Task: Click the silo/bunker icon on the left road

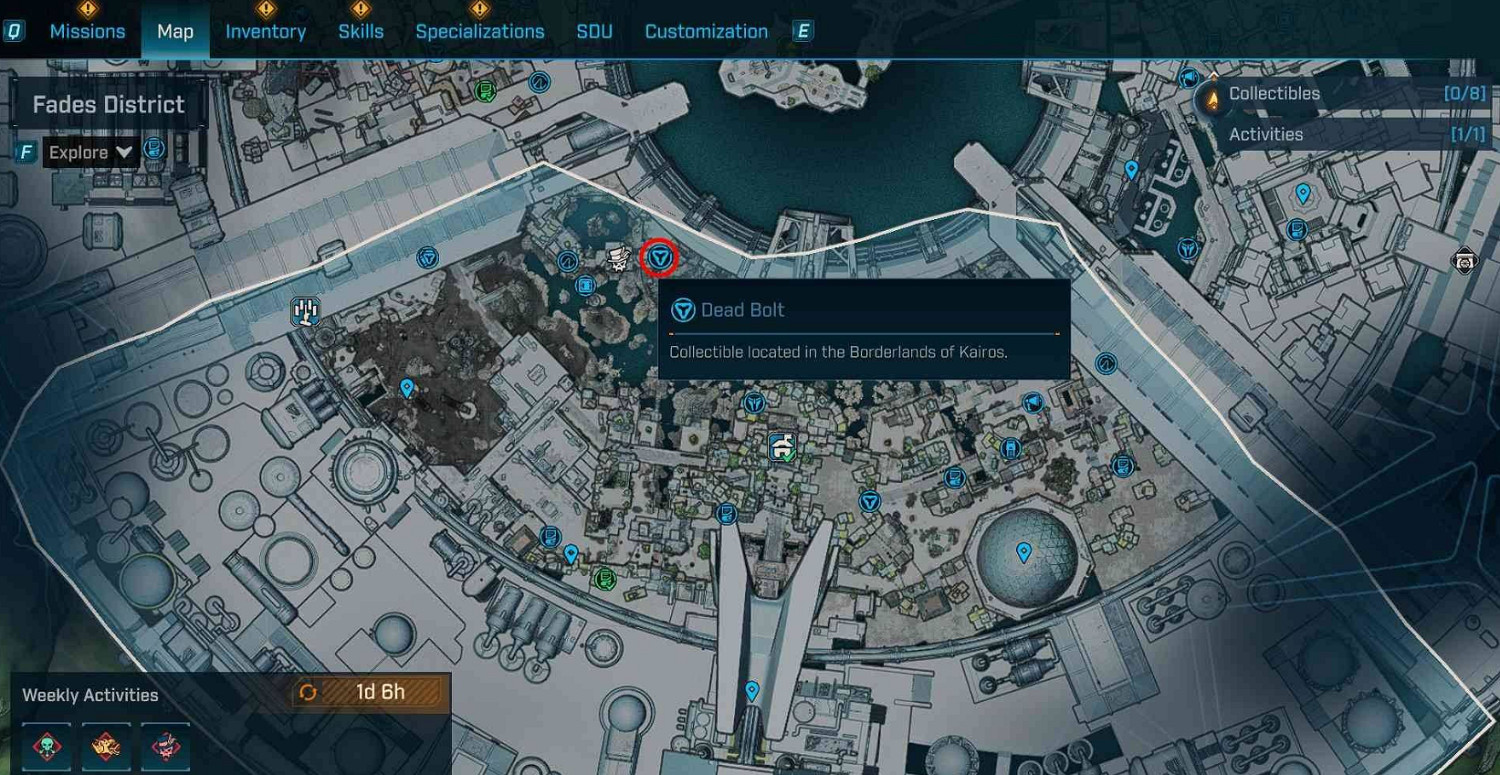Action: click(x=305, y=312)
